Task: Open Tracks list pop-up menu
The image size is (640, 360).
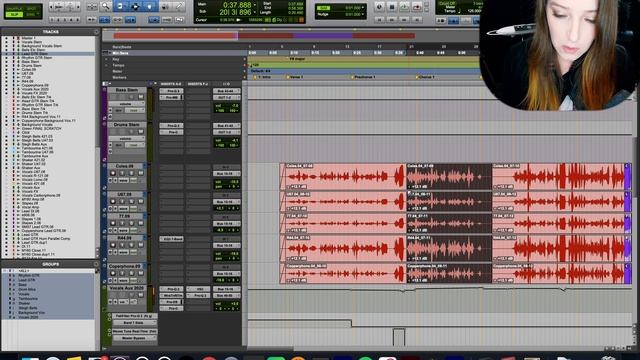Action: pos(96,32)
